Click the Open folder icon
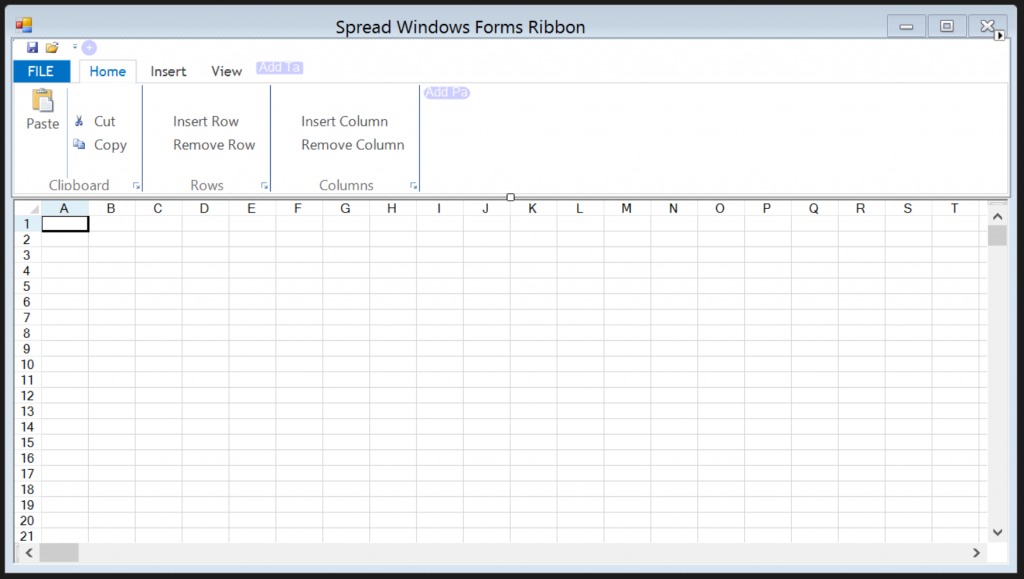 pyautogui.click(x=52, y=48)
